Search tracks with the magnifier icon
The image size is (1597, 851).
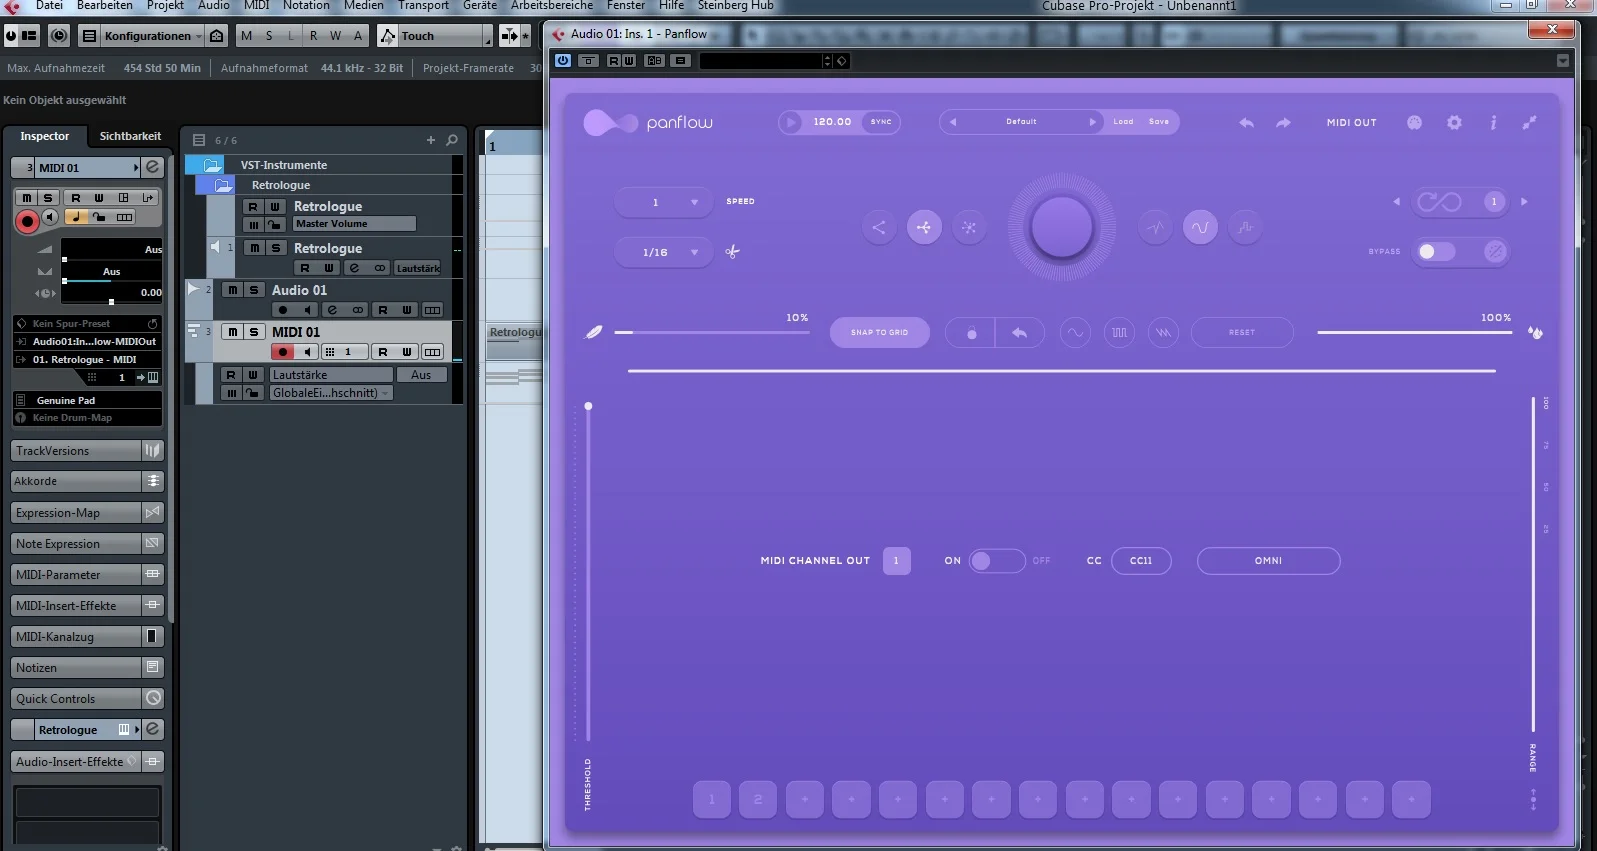point(452,140)
